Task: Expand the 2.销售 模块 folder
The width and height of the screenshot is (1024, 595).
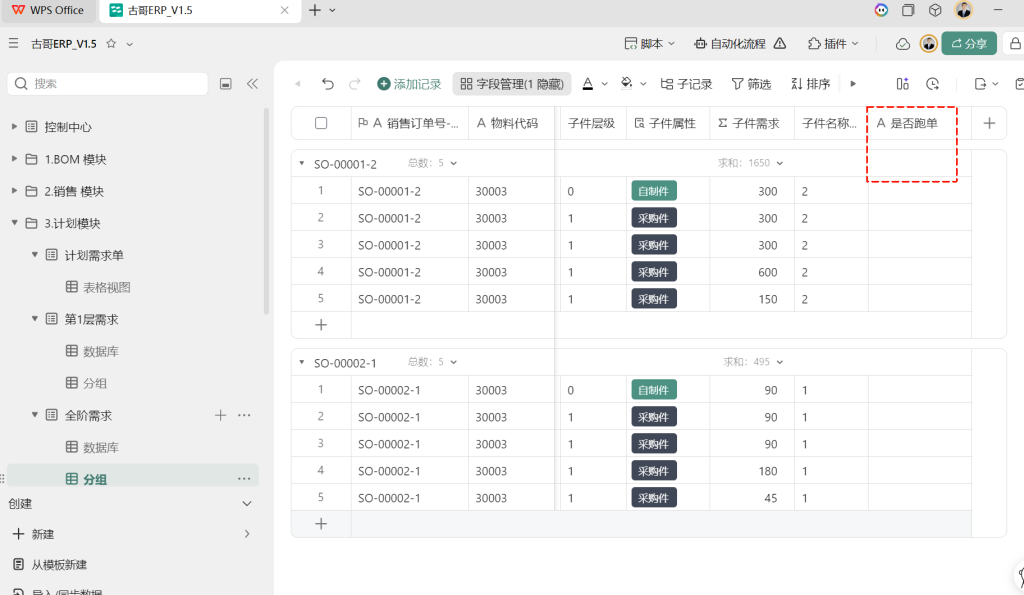Action: (14, 191)
